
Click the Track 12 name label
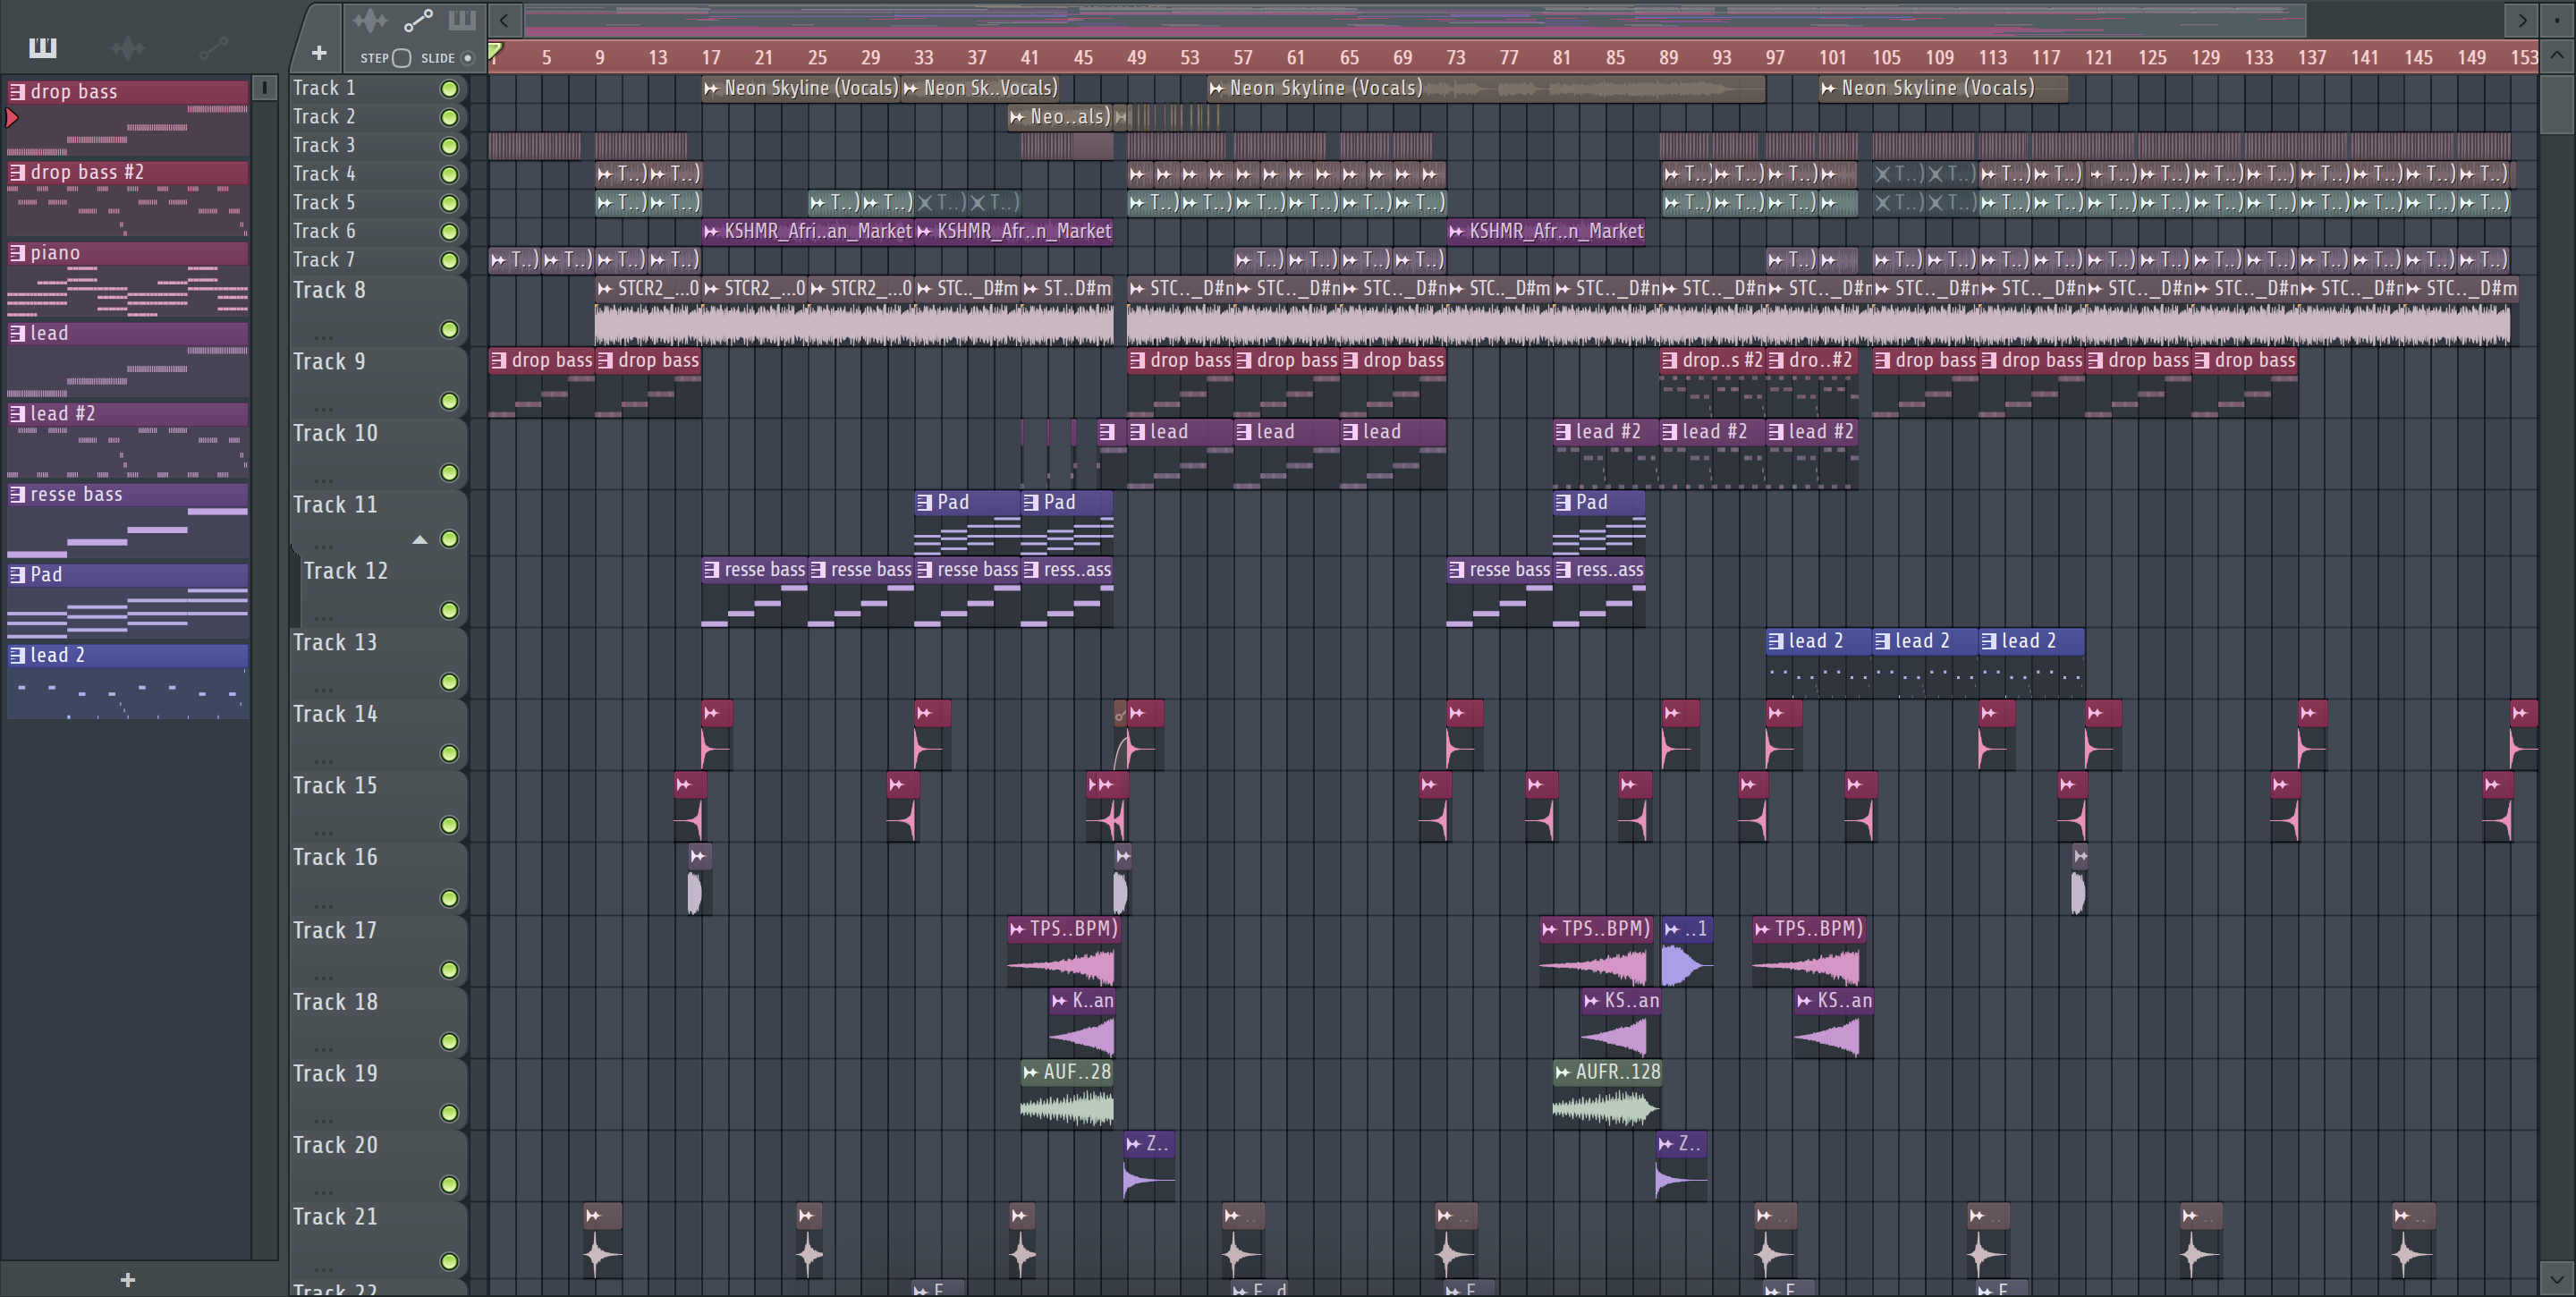click(x=345, y=571)
